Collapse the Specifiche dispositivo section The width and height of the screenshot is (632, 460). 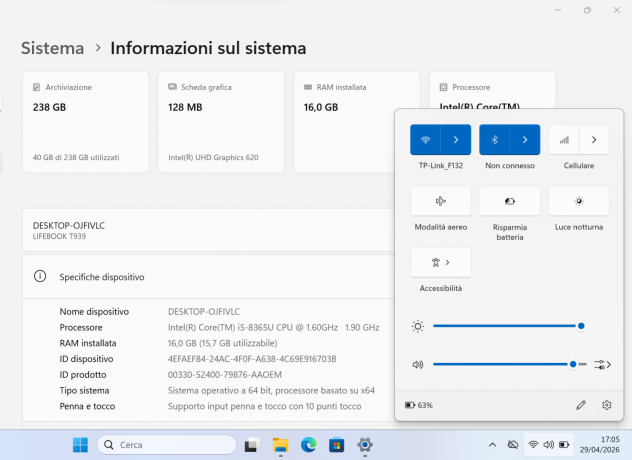[208, 277]
